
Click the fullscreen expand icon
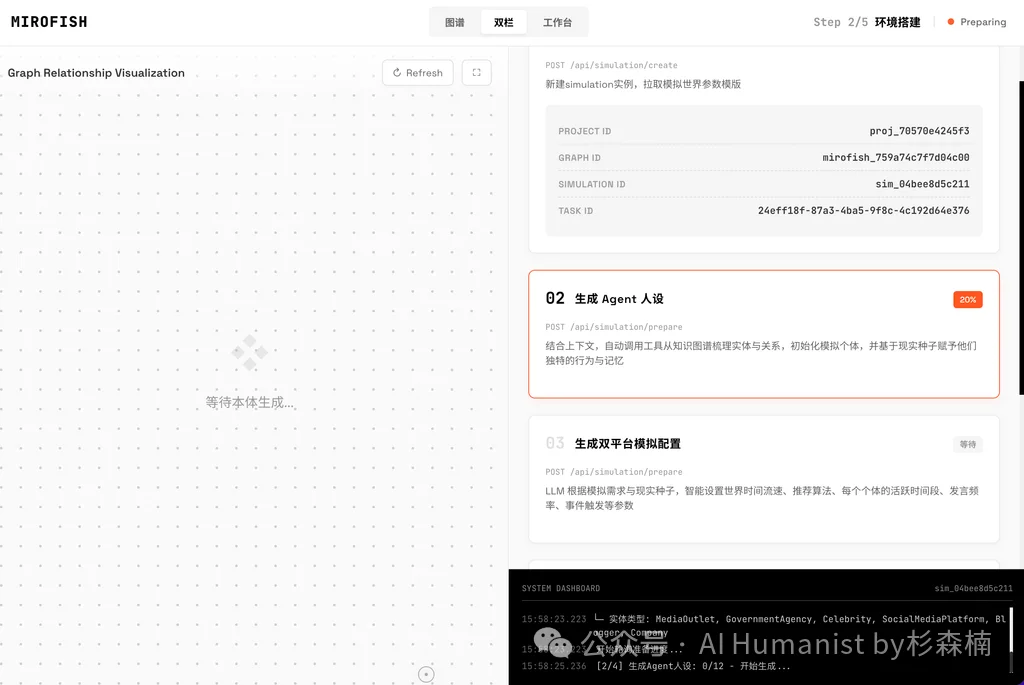(x=476, y=73)
